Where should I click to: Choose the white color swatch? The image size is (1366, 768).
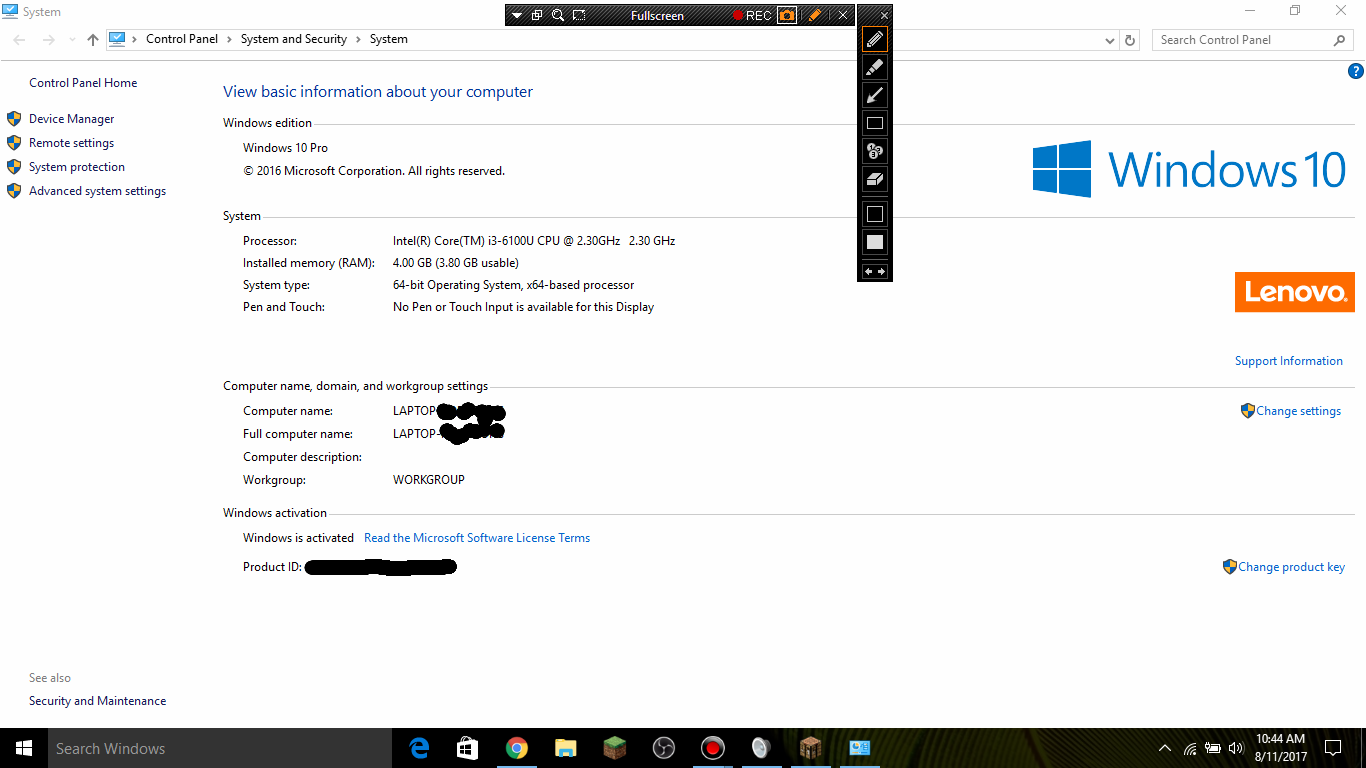(875, 242)
